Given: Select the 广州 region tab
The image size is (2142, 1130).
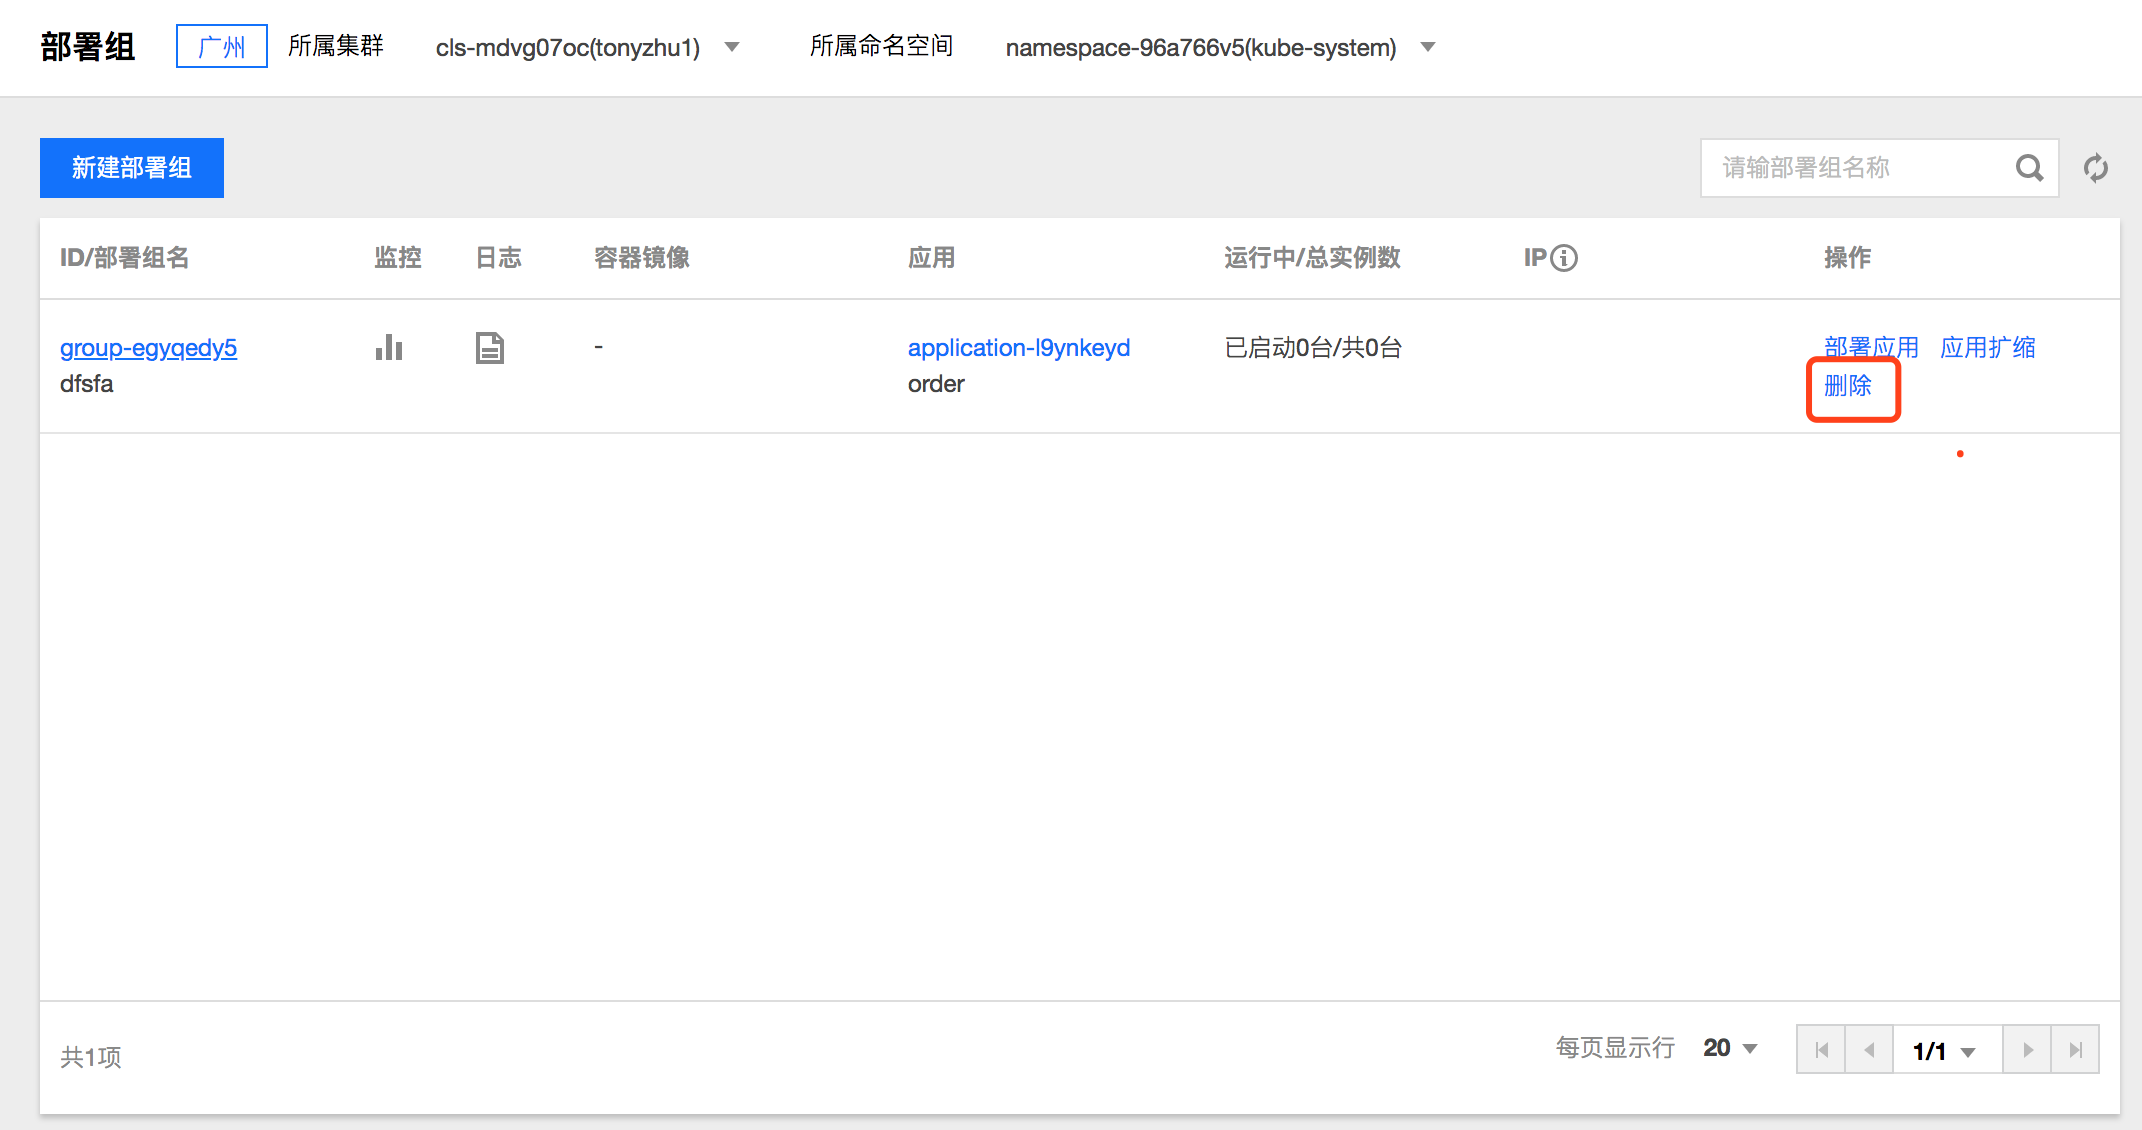Looking at the screenshot, I should coord(221,46).
